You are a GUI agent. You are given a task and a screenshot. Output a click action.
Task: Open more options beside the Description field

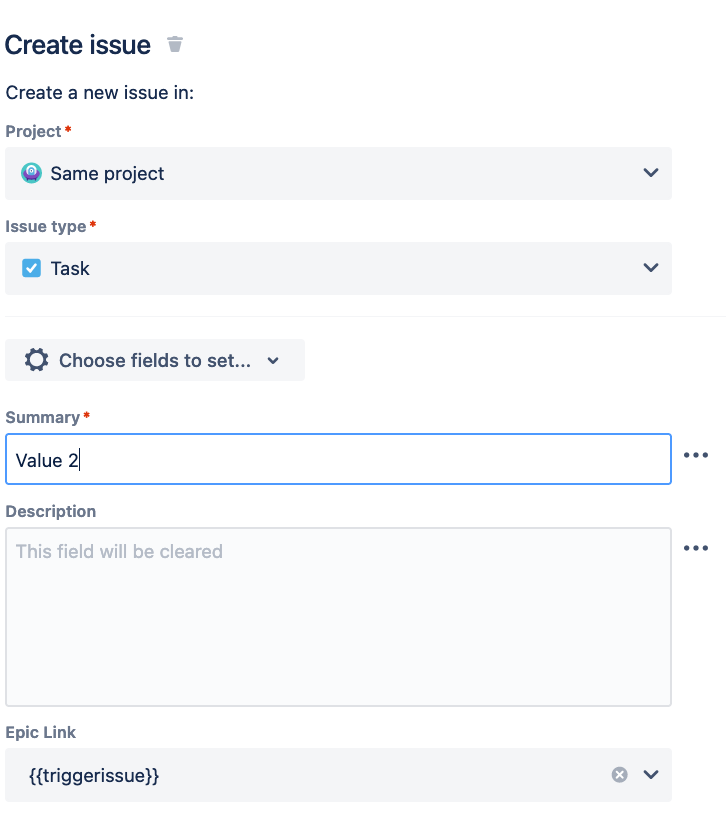(696, 548)
